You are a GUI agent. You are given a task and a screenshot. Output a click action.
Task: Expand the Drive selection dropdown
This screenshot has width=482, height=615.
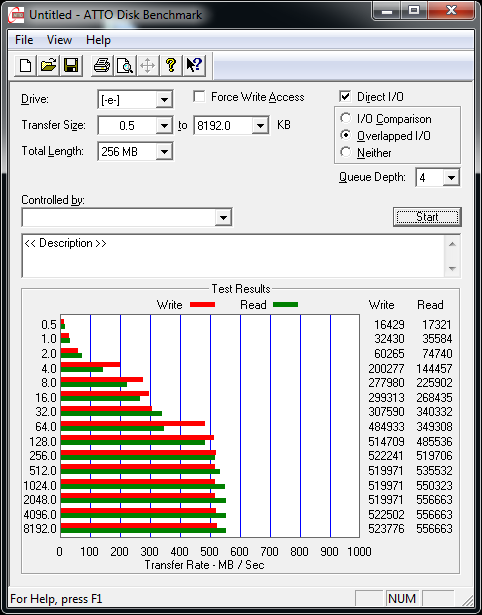coord(164,100)
